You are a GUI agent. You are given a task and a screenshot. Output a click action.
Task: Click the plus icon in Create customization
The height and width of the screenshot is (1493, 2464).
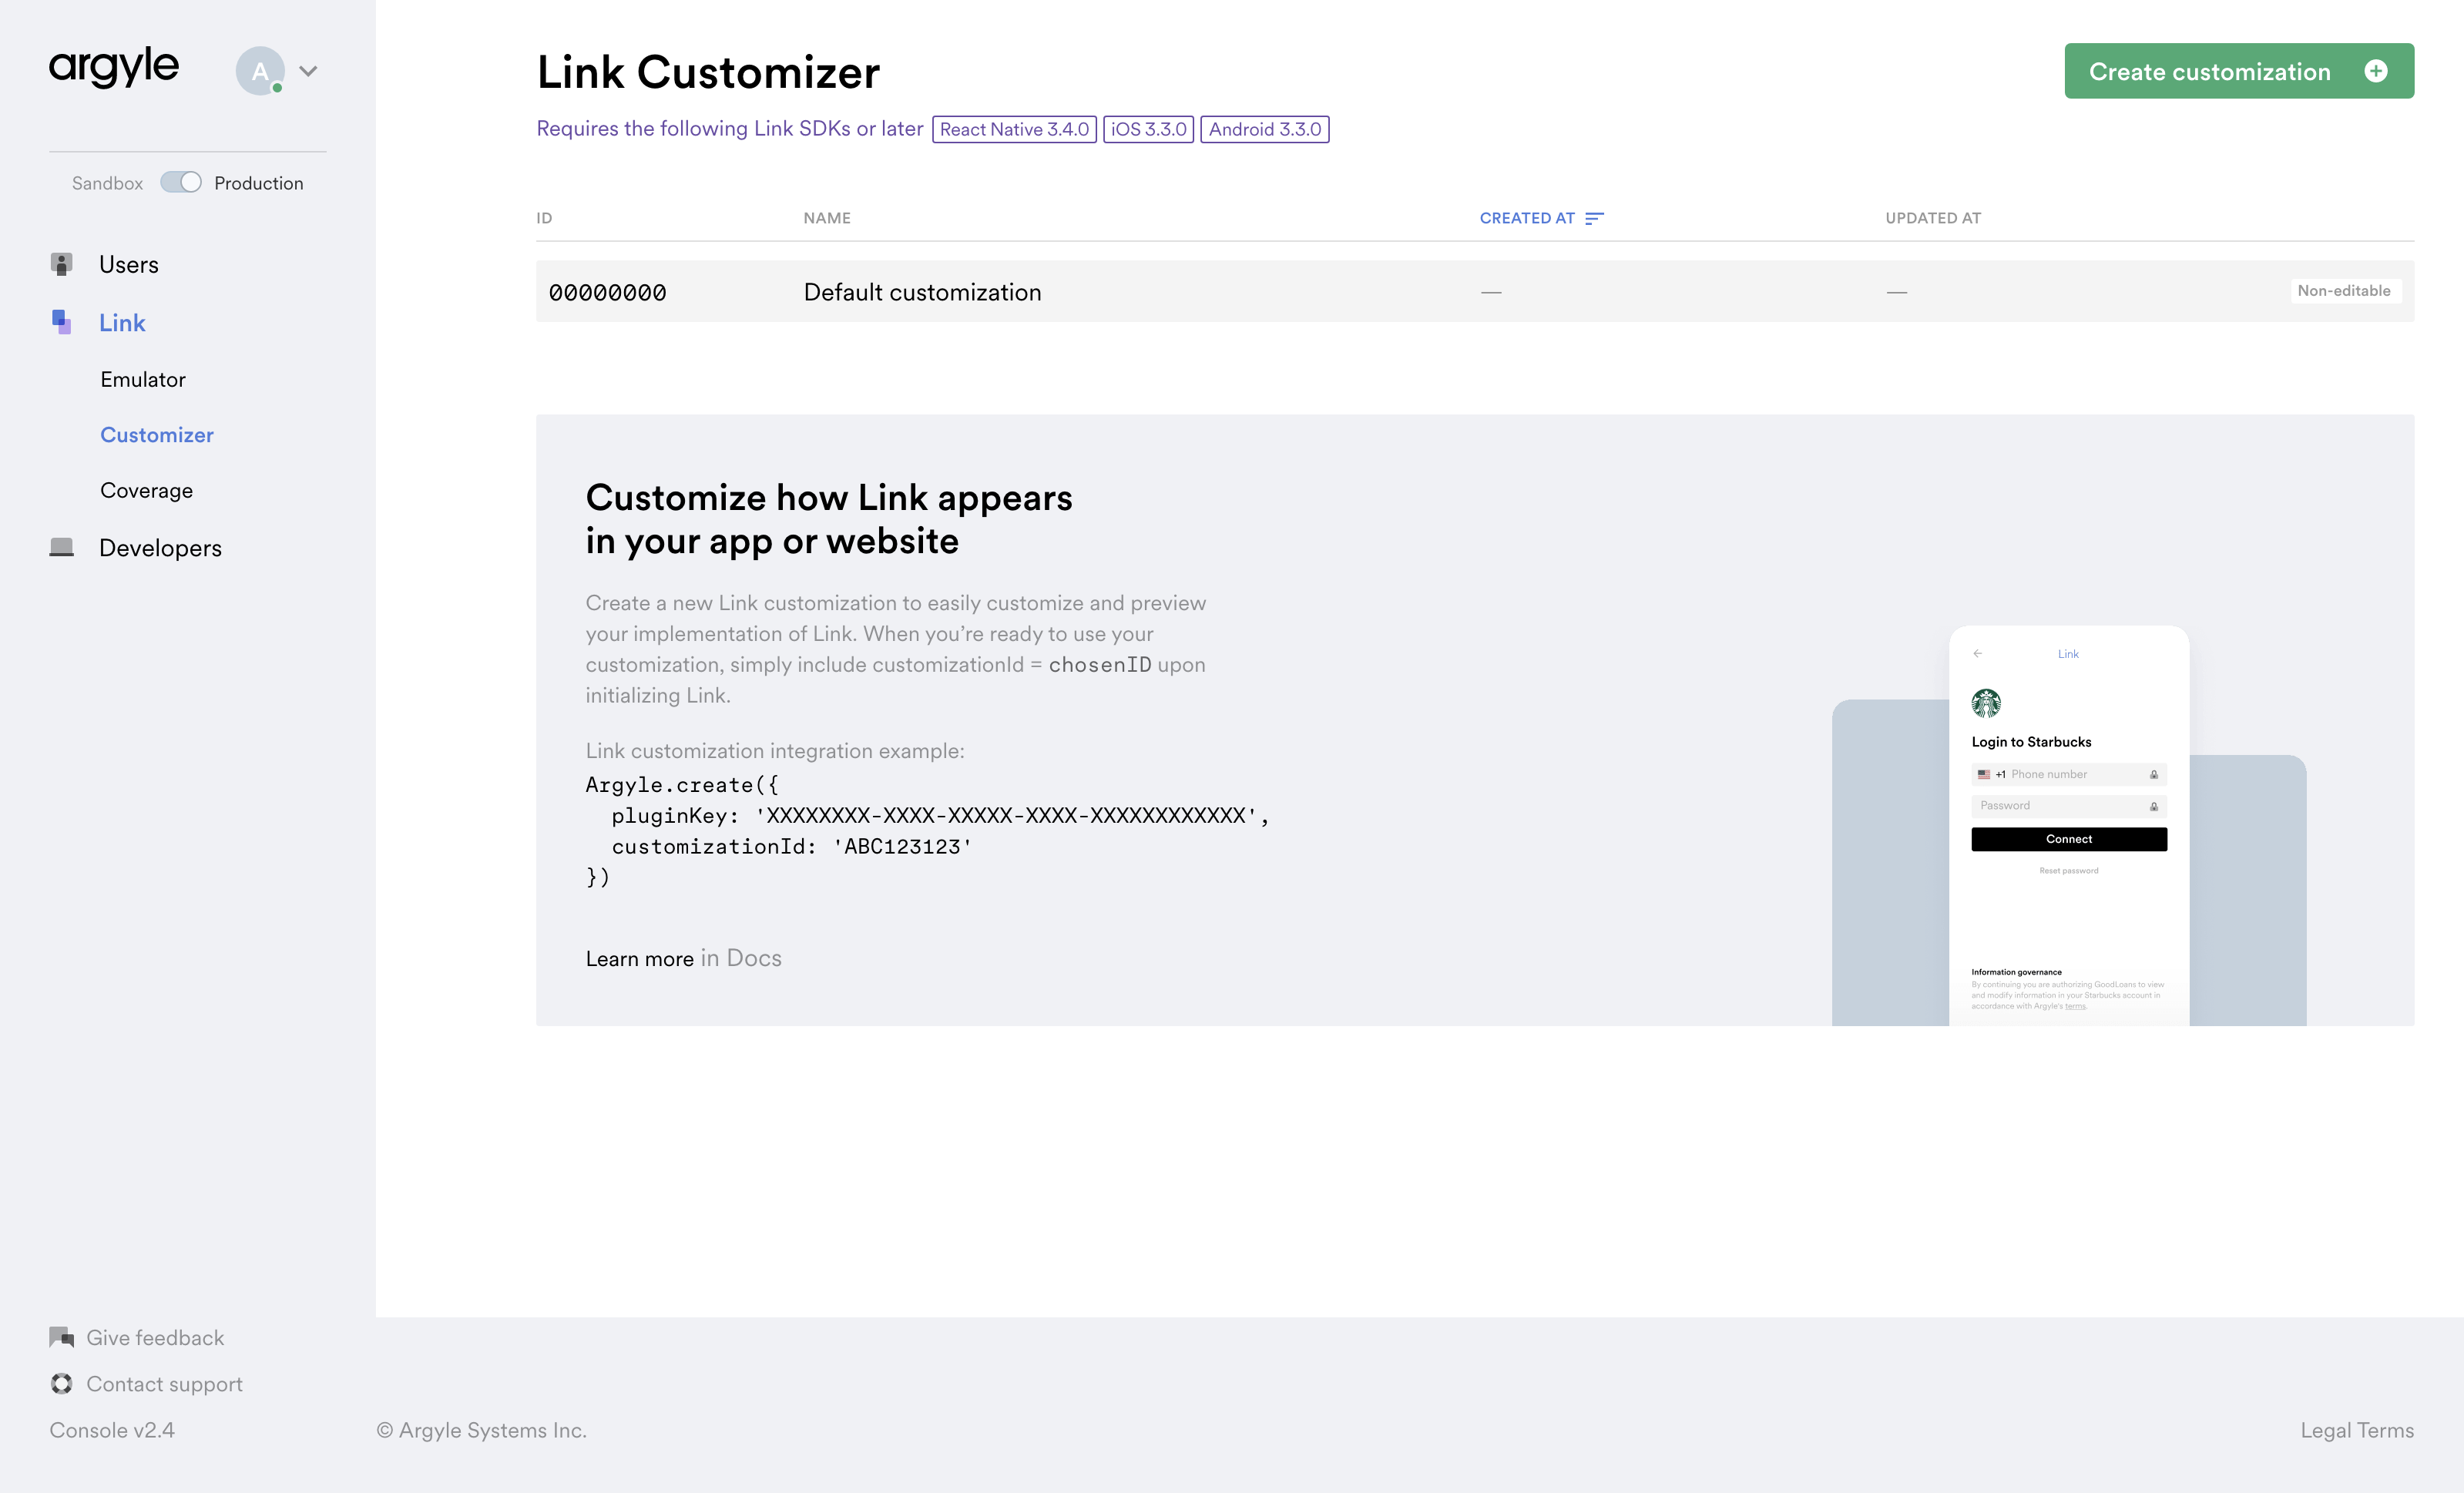(x=2376, y=71)
